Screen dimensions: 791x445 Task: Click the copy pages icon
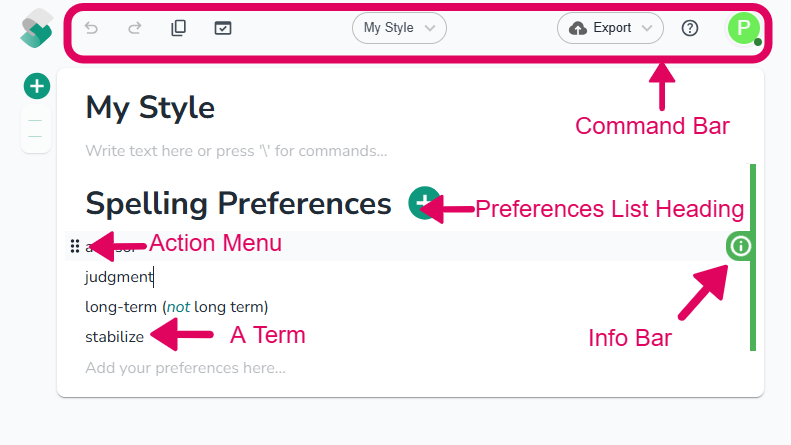pos(179,28)
